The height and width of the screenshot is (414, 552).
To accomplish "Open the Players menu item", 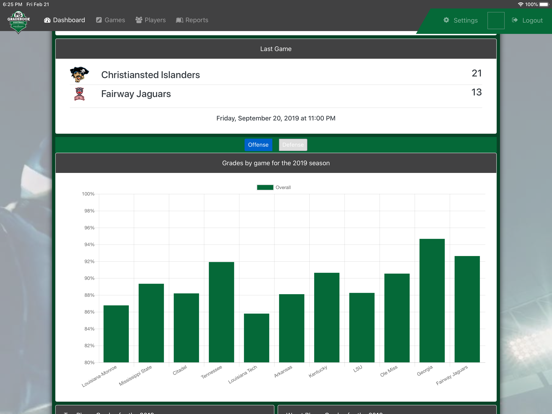I will coord(150,20).
